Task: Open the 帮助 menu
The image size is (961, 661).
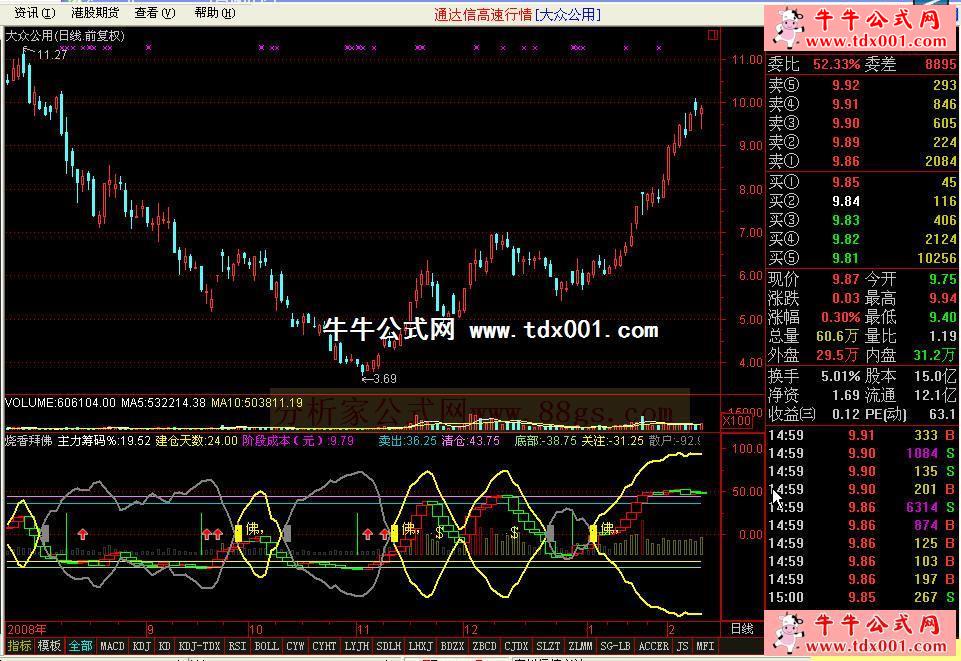Action: click(x=215, y=13)
